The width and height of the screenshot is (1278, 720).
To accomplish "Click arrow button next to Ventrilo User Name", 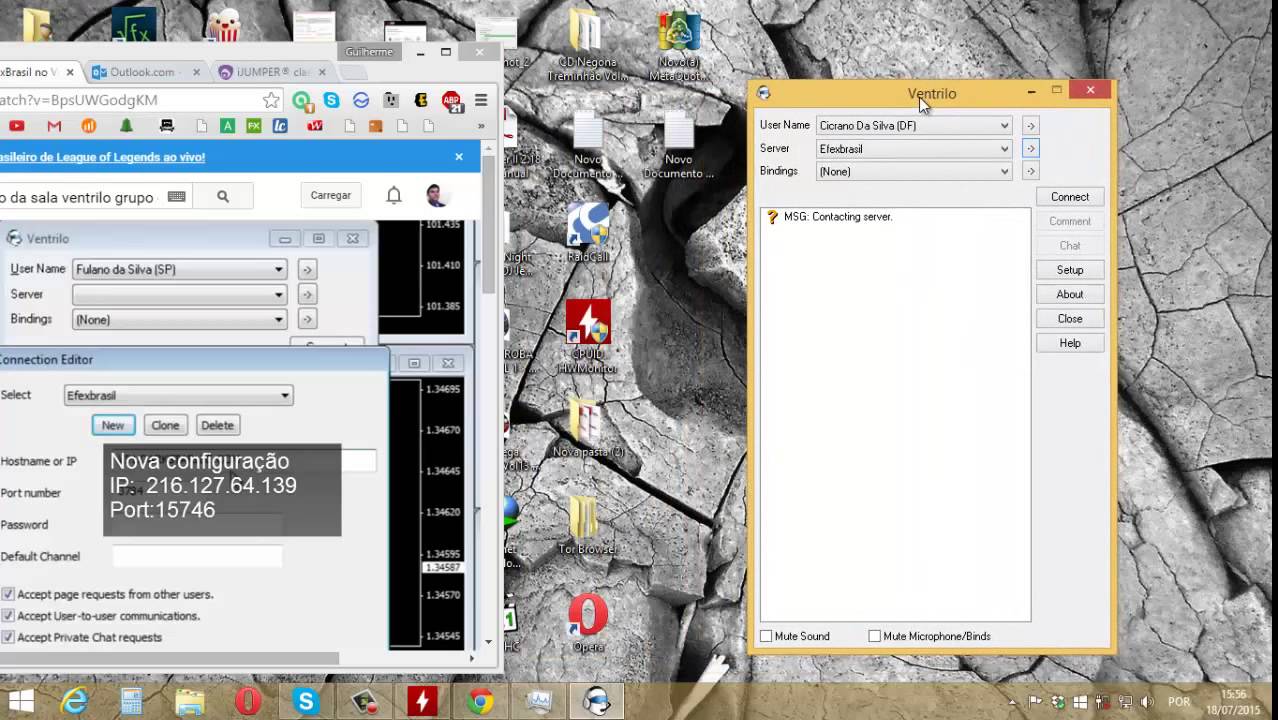I will point(1030,126).
